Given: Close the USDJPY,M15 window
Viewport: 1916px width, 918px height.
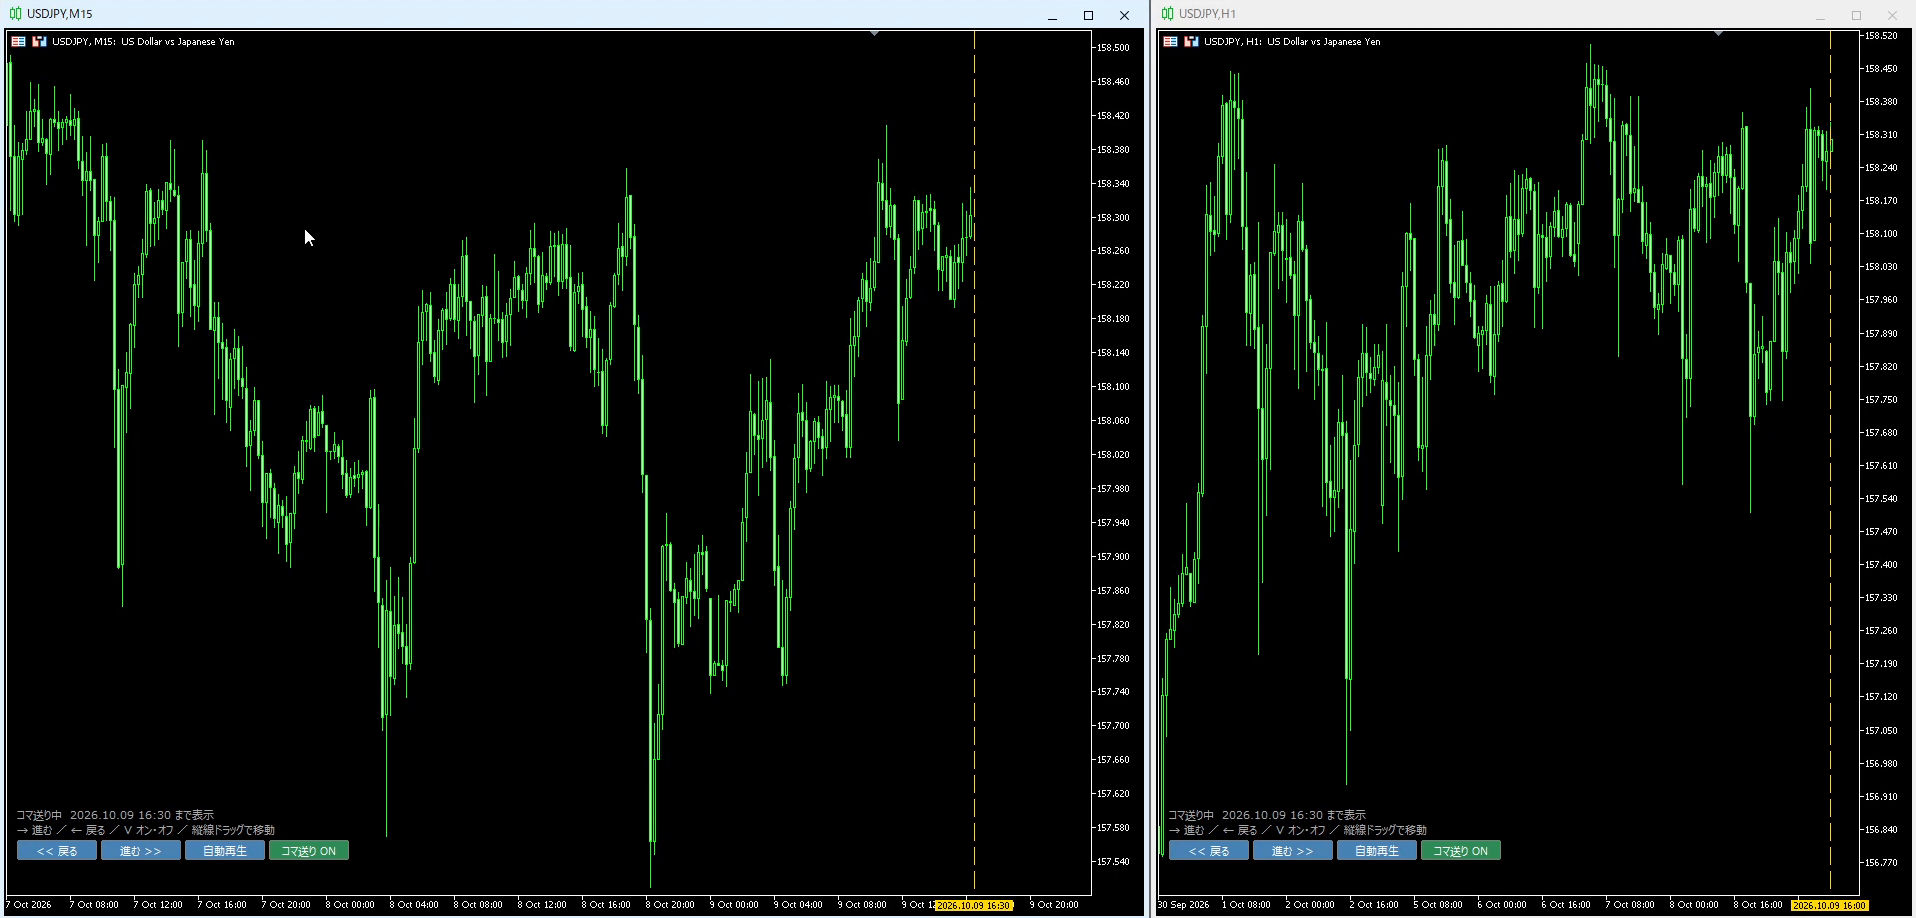Looking at the screenshot, I should pyautogui.click(x=1124, y=15).
